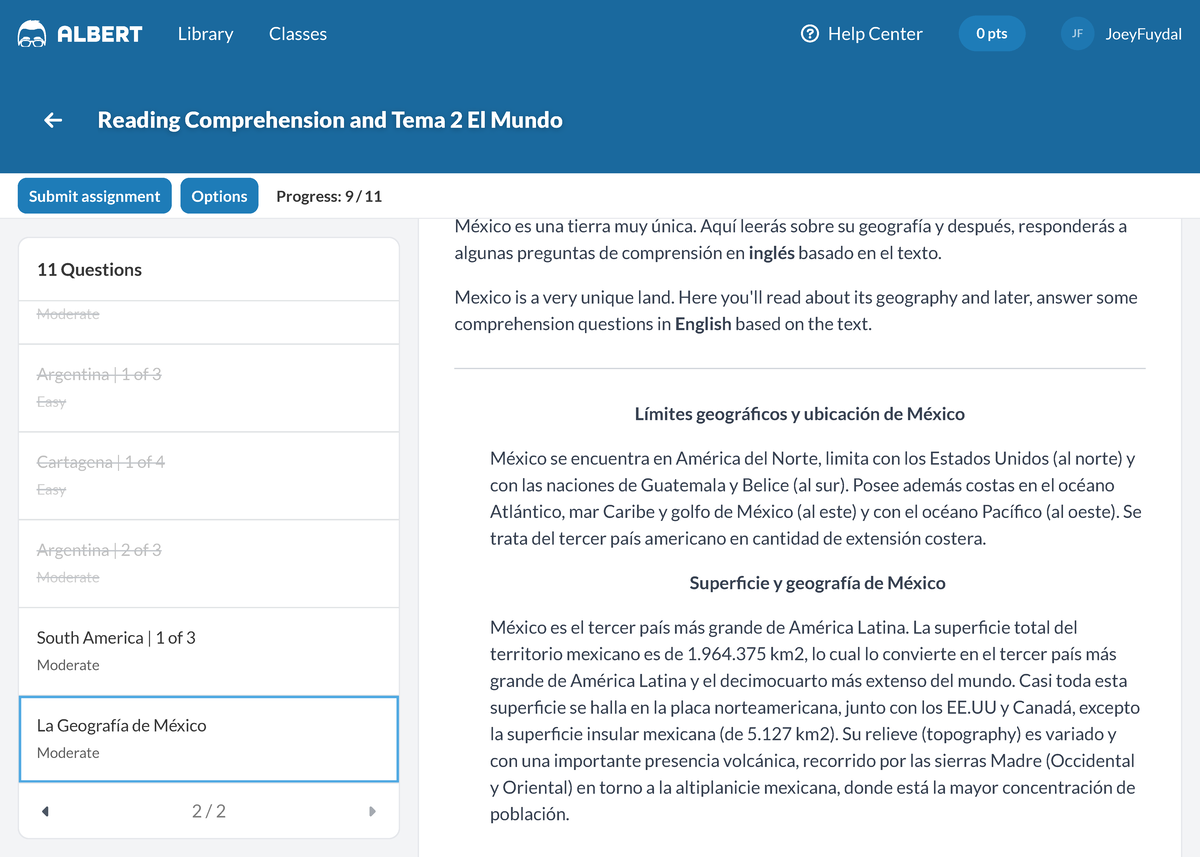
Task: Open Argentina 1 of 3 question
Action: (x=209, y=386)
